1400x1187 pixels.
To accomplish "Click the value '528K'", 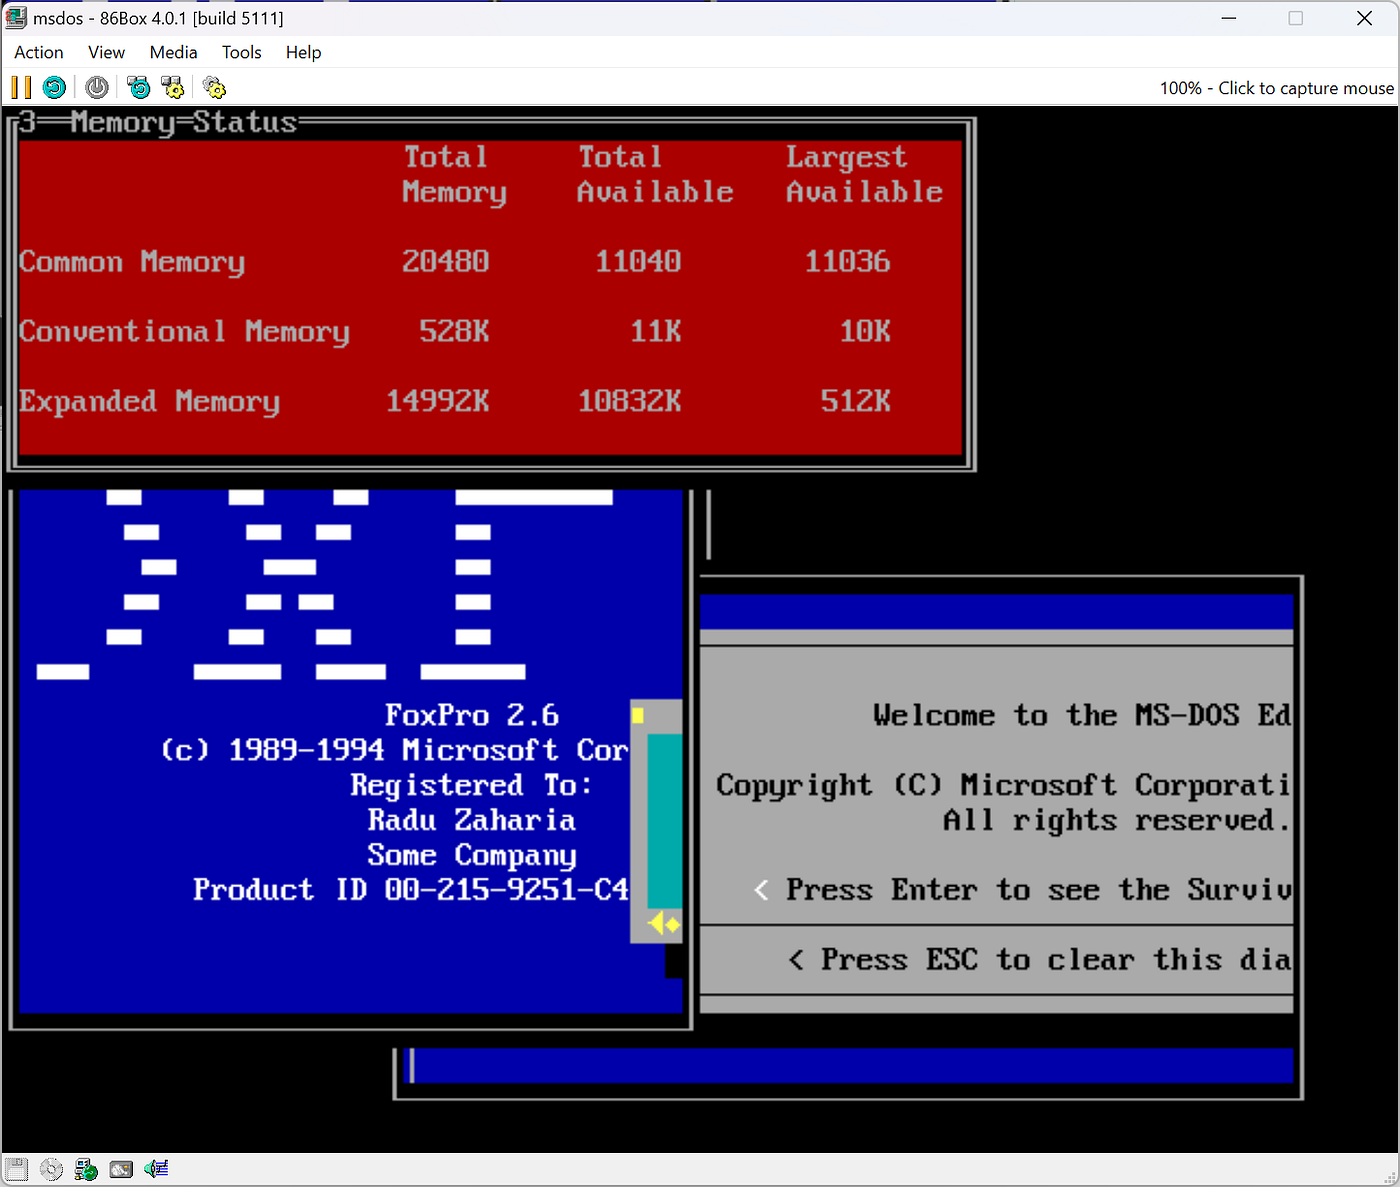I will pyautogui.click(x=454, y=332).
